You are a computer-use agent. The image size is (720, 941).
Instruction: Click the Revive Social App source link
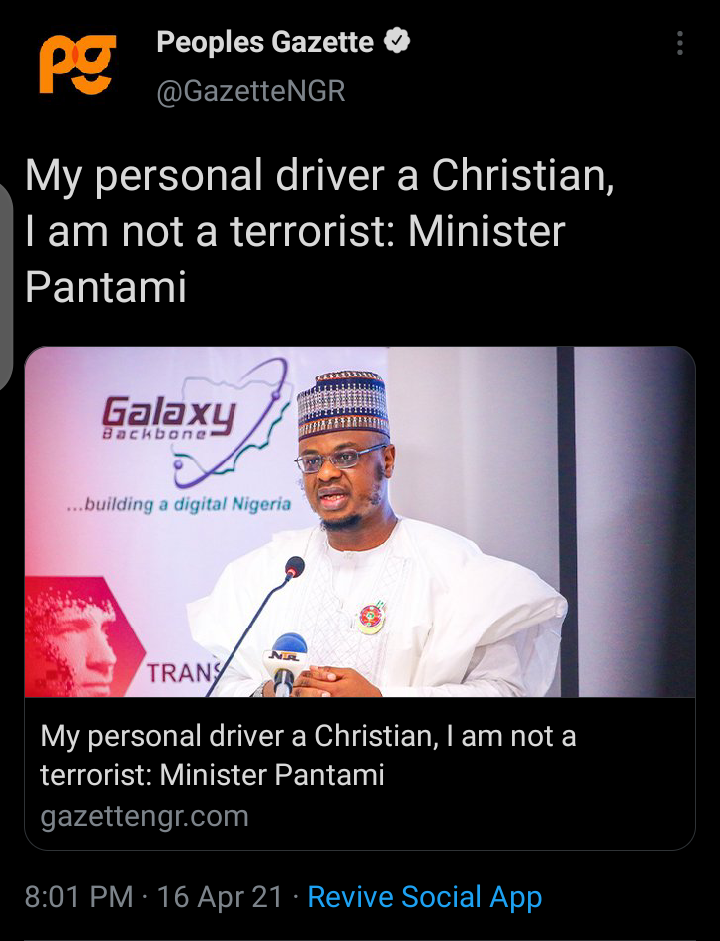point(425,897)
